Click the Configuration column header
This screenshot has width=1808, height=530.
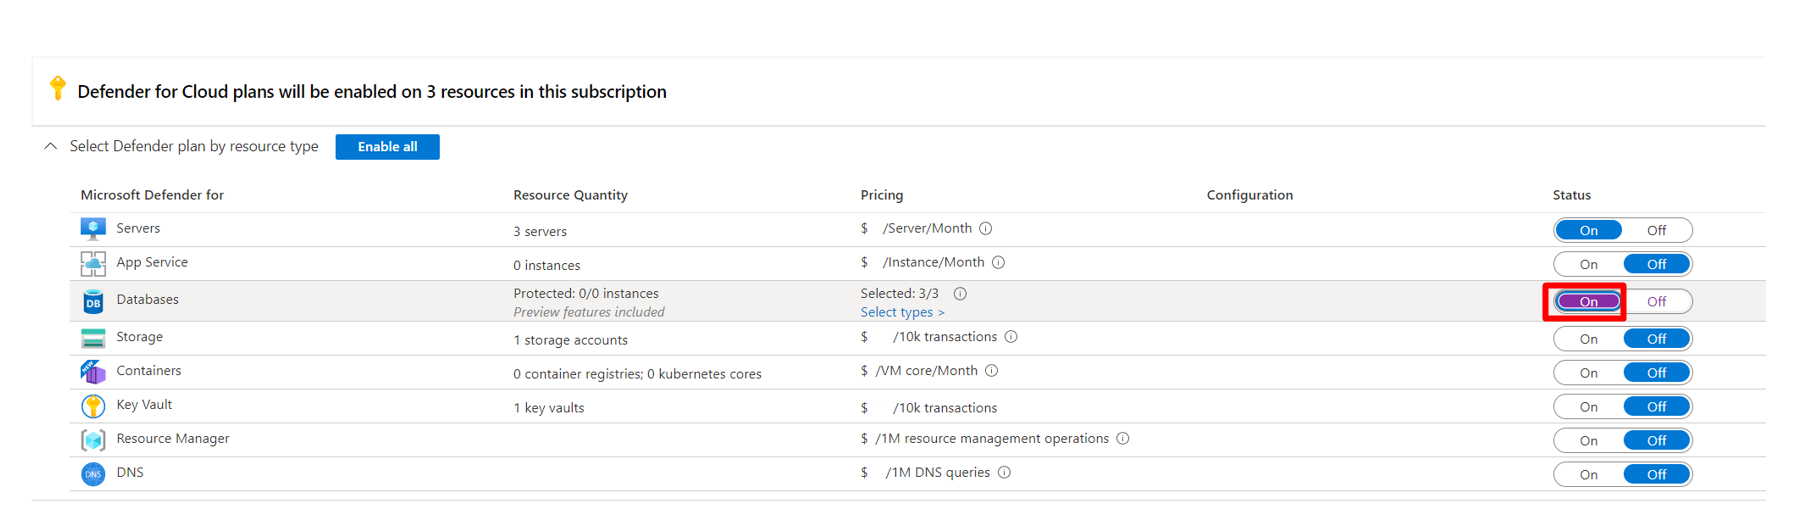click(x=1250, y=195)
